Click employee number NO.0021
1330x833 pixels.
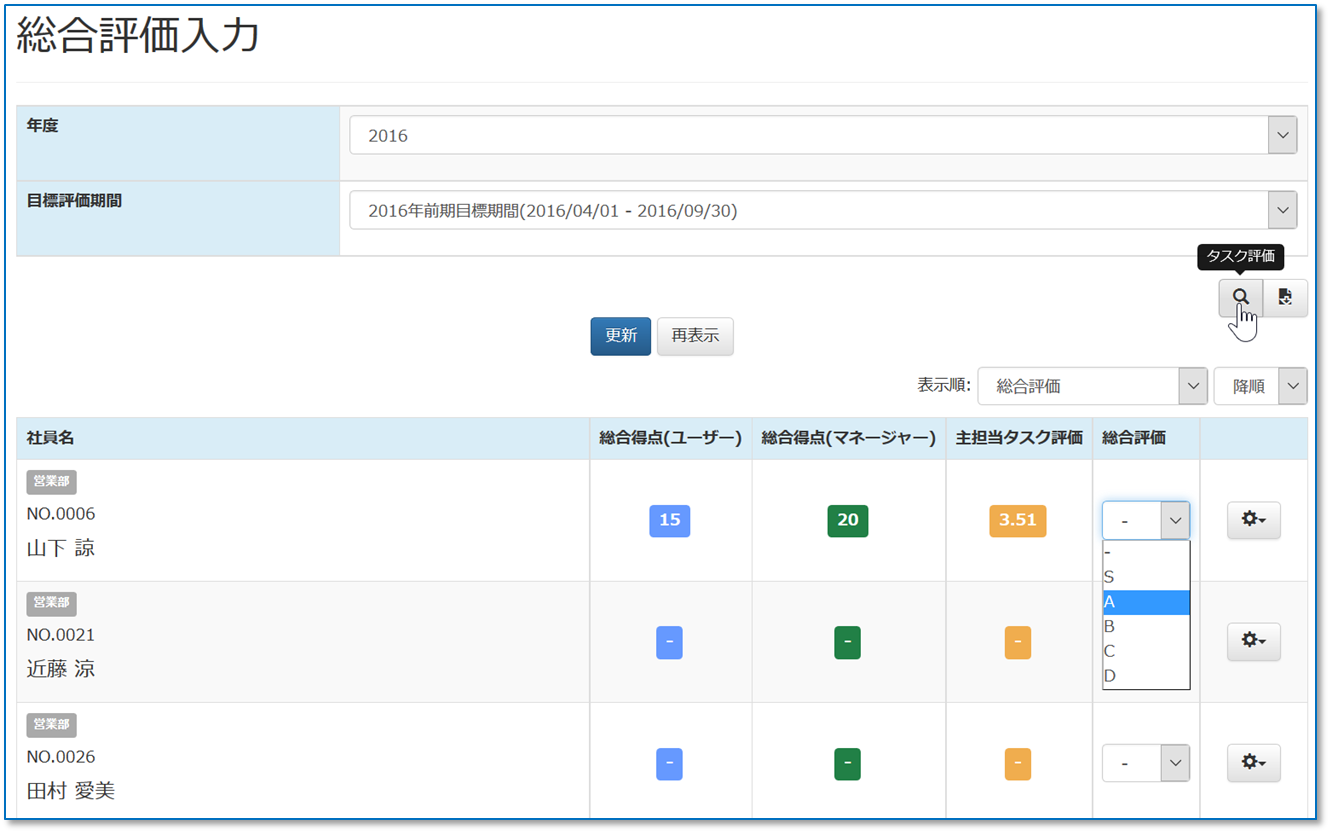coord(61,635)
